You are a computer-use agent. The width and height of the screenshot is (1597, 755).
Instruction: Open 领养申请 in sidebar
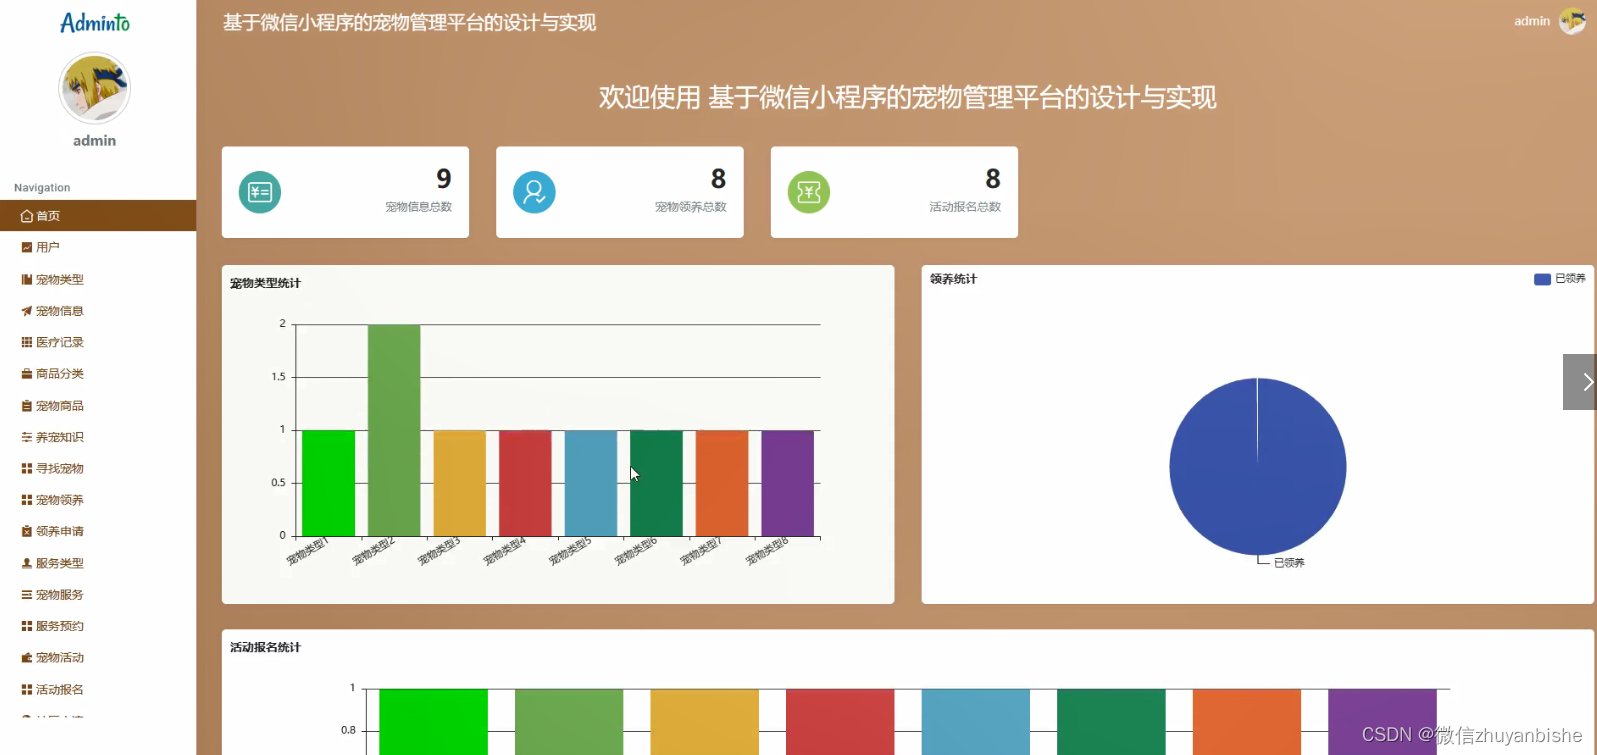[x=98, y=531]
